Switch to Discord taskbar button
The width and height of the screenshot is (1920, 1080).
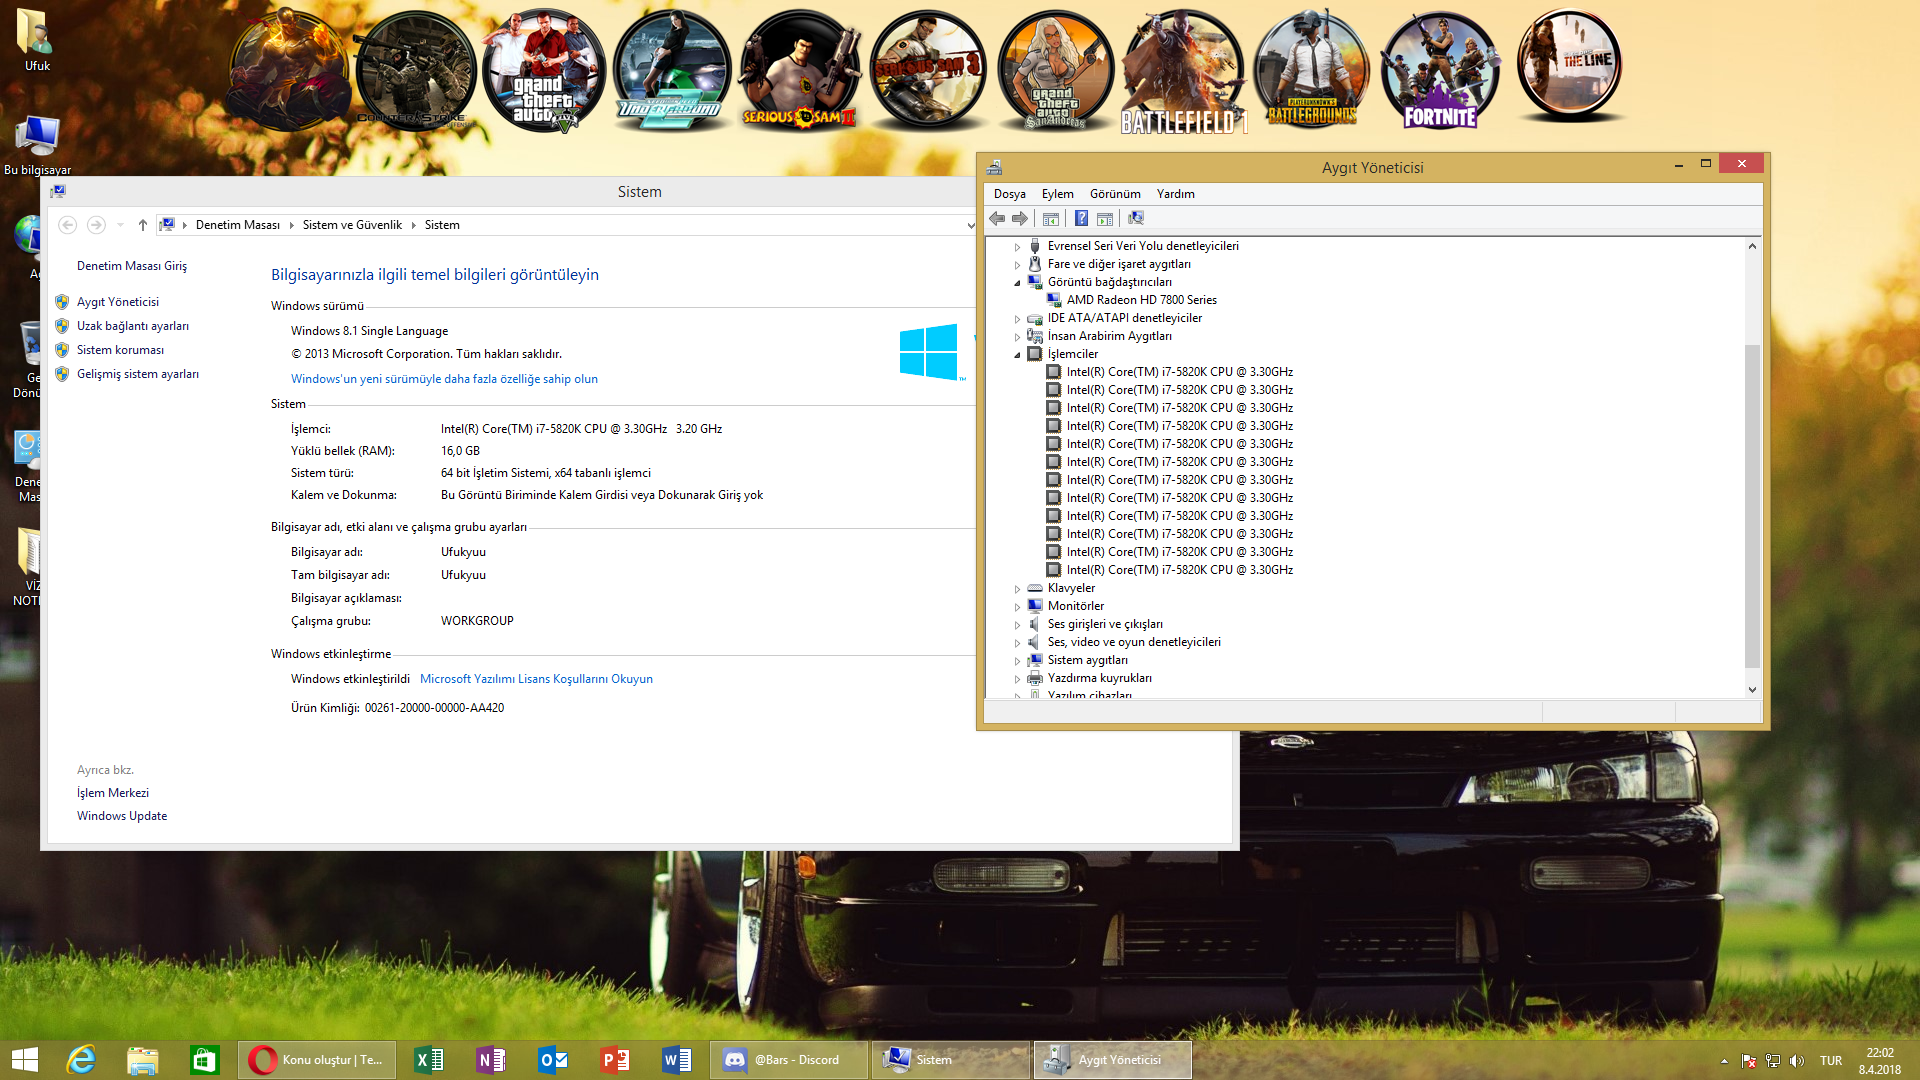click(x=789, y=1059)
